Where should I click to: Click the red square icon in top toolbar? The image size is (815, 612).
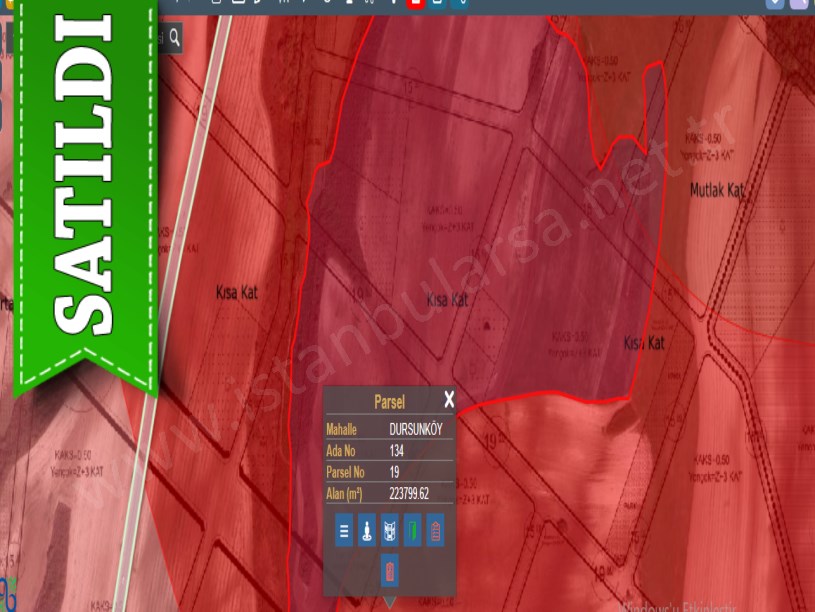coord(415,3)
